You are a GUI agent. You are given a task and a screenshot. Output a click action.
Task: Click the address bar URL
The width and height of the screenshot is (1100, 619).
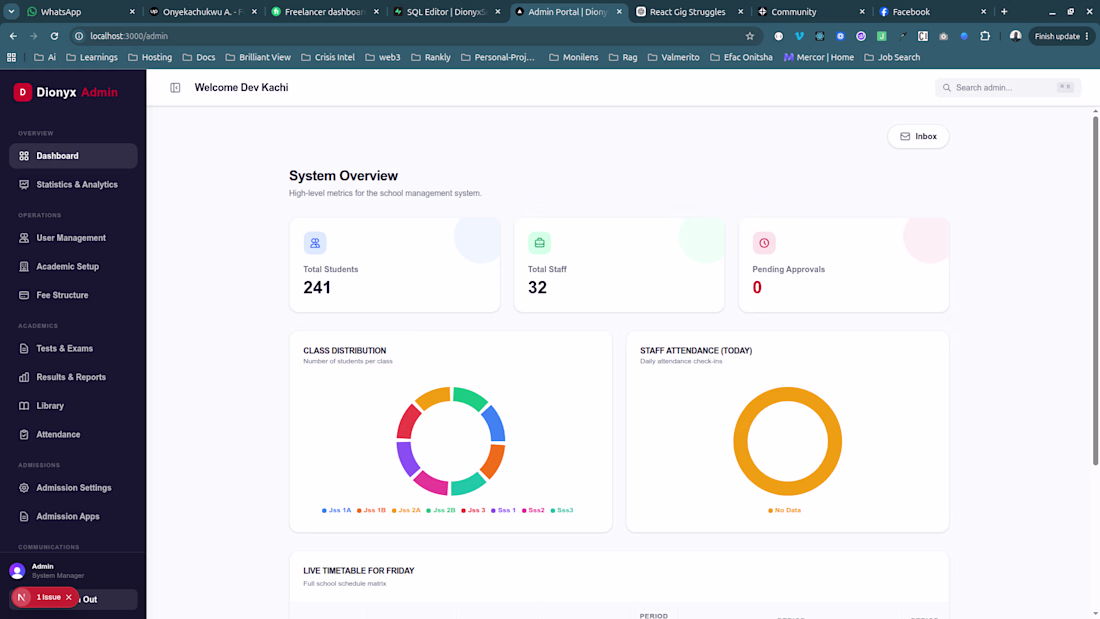click(x=129, y=36)
